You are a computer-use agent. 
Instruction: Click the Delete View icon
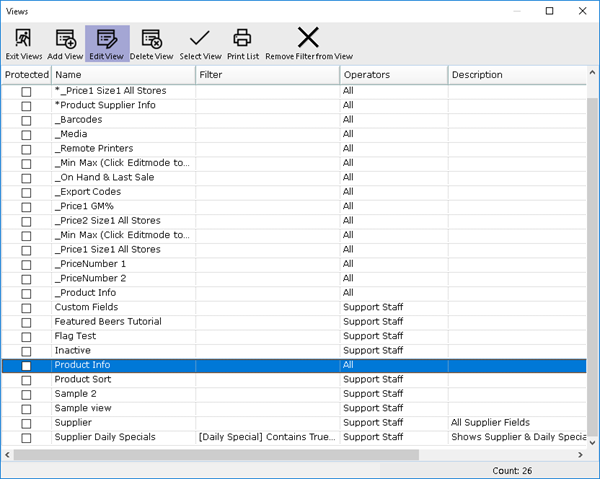[x=151, y=39]
